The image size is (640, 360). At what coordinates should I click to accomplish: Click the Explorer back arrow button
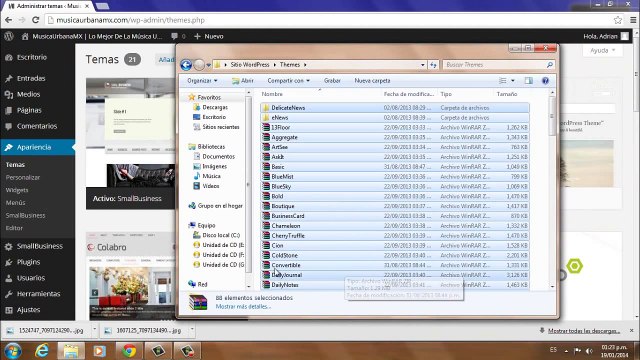[186, 65]
